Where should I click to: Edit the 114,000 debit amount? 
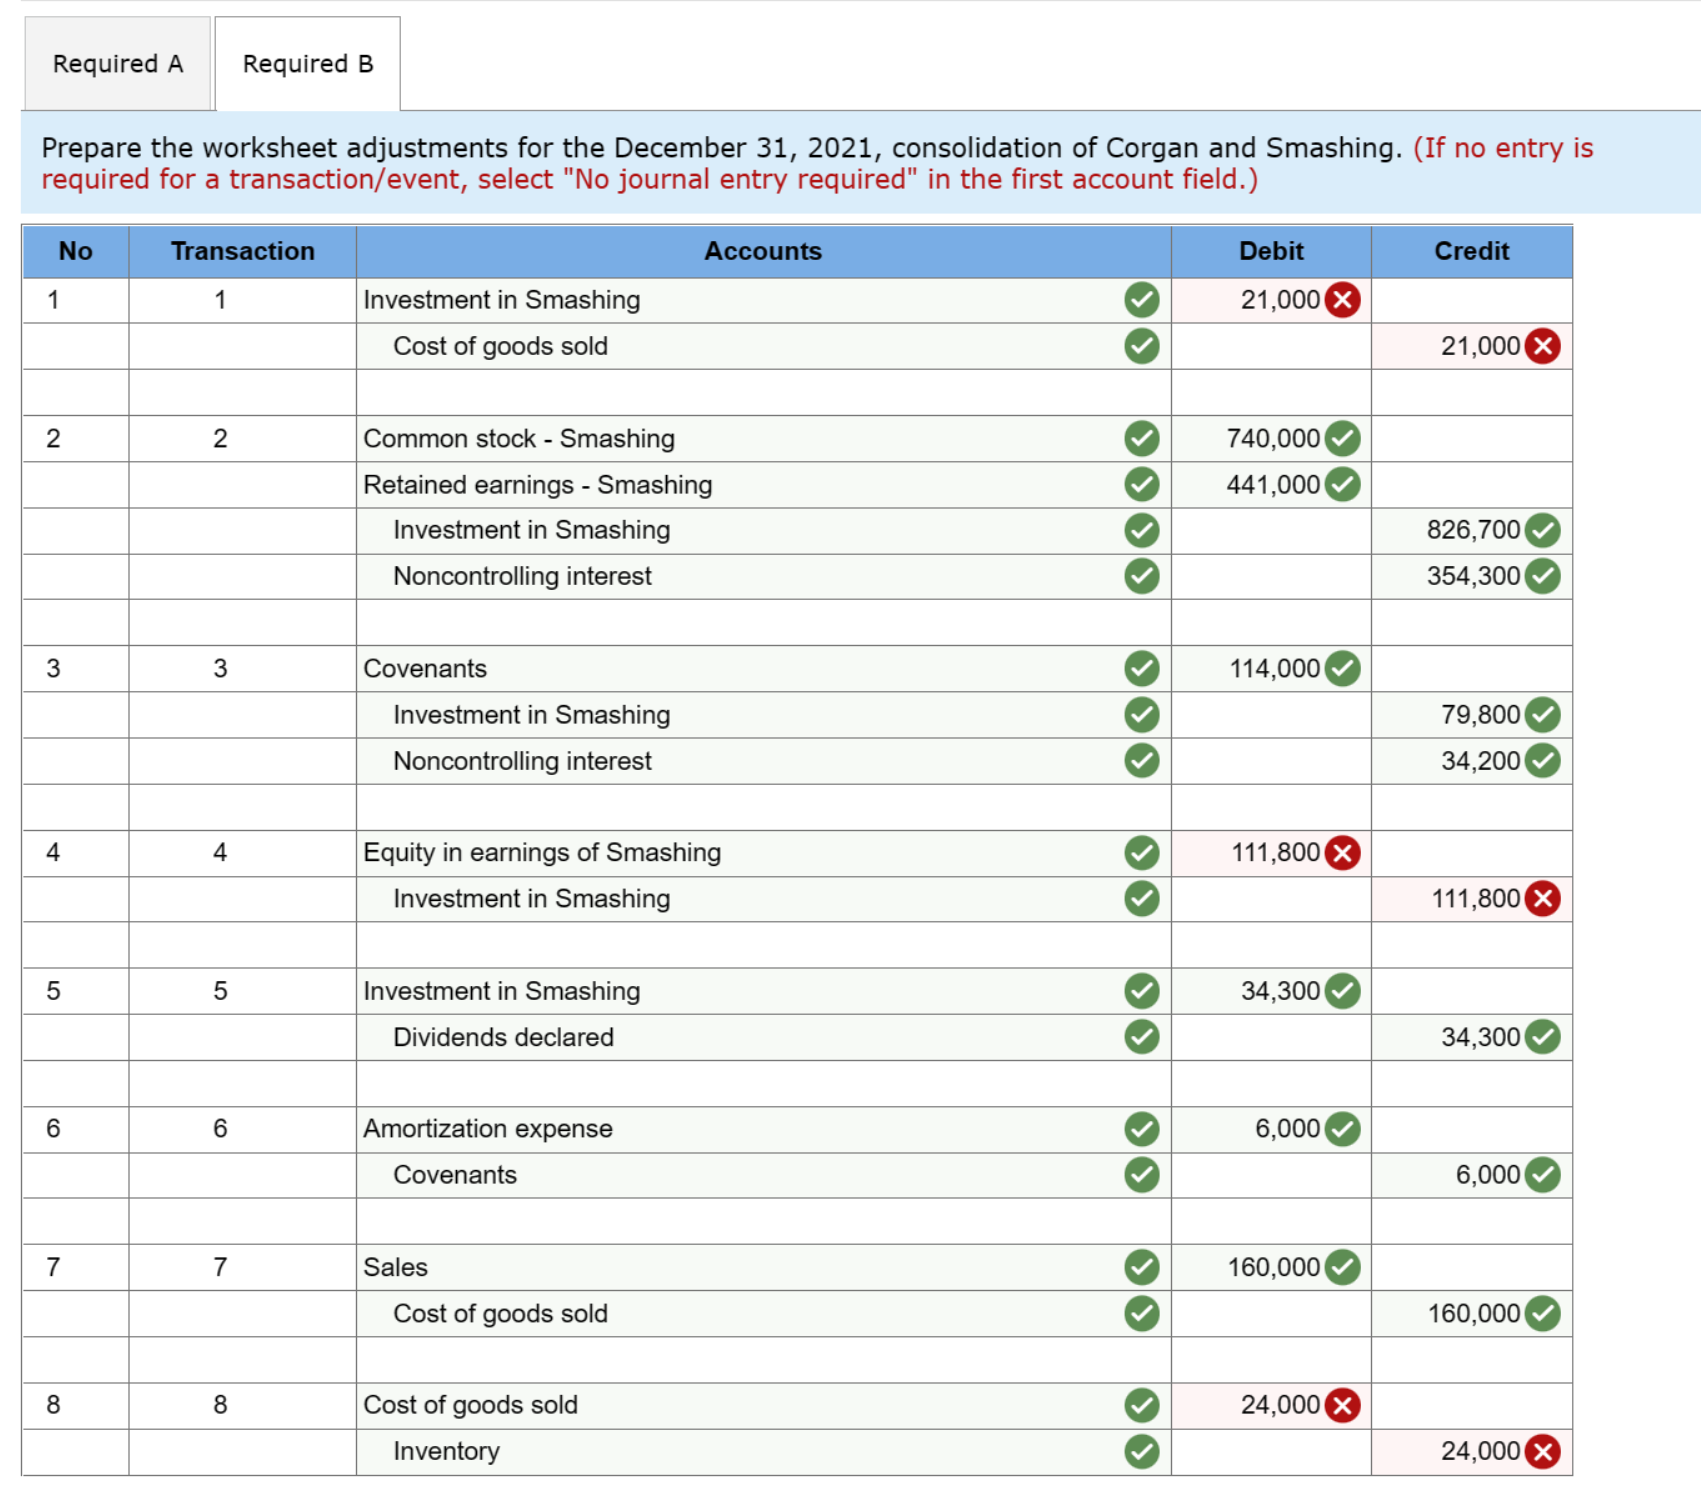point(1271,668)
